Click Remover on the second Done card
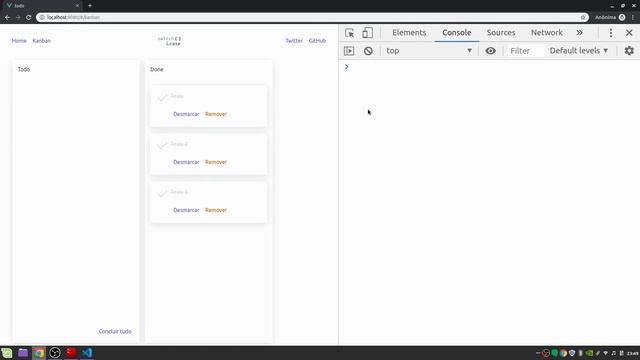 coord(216,162)
